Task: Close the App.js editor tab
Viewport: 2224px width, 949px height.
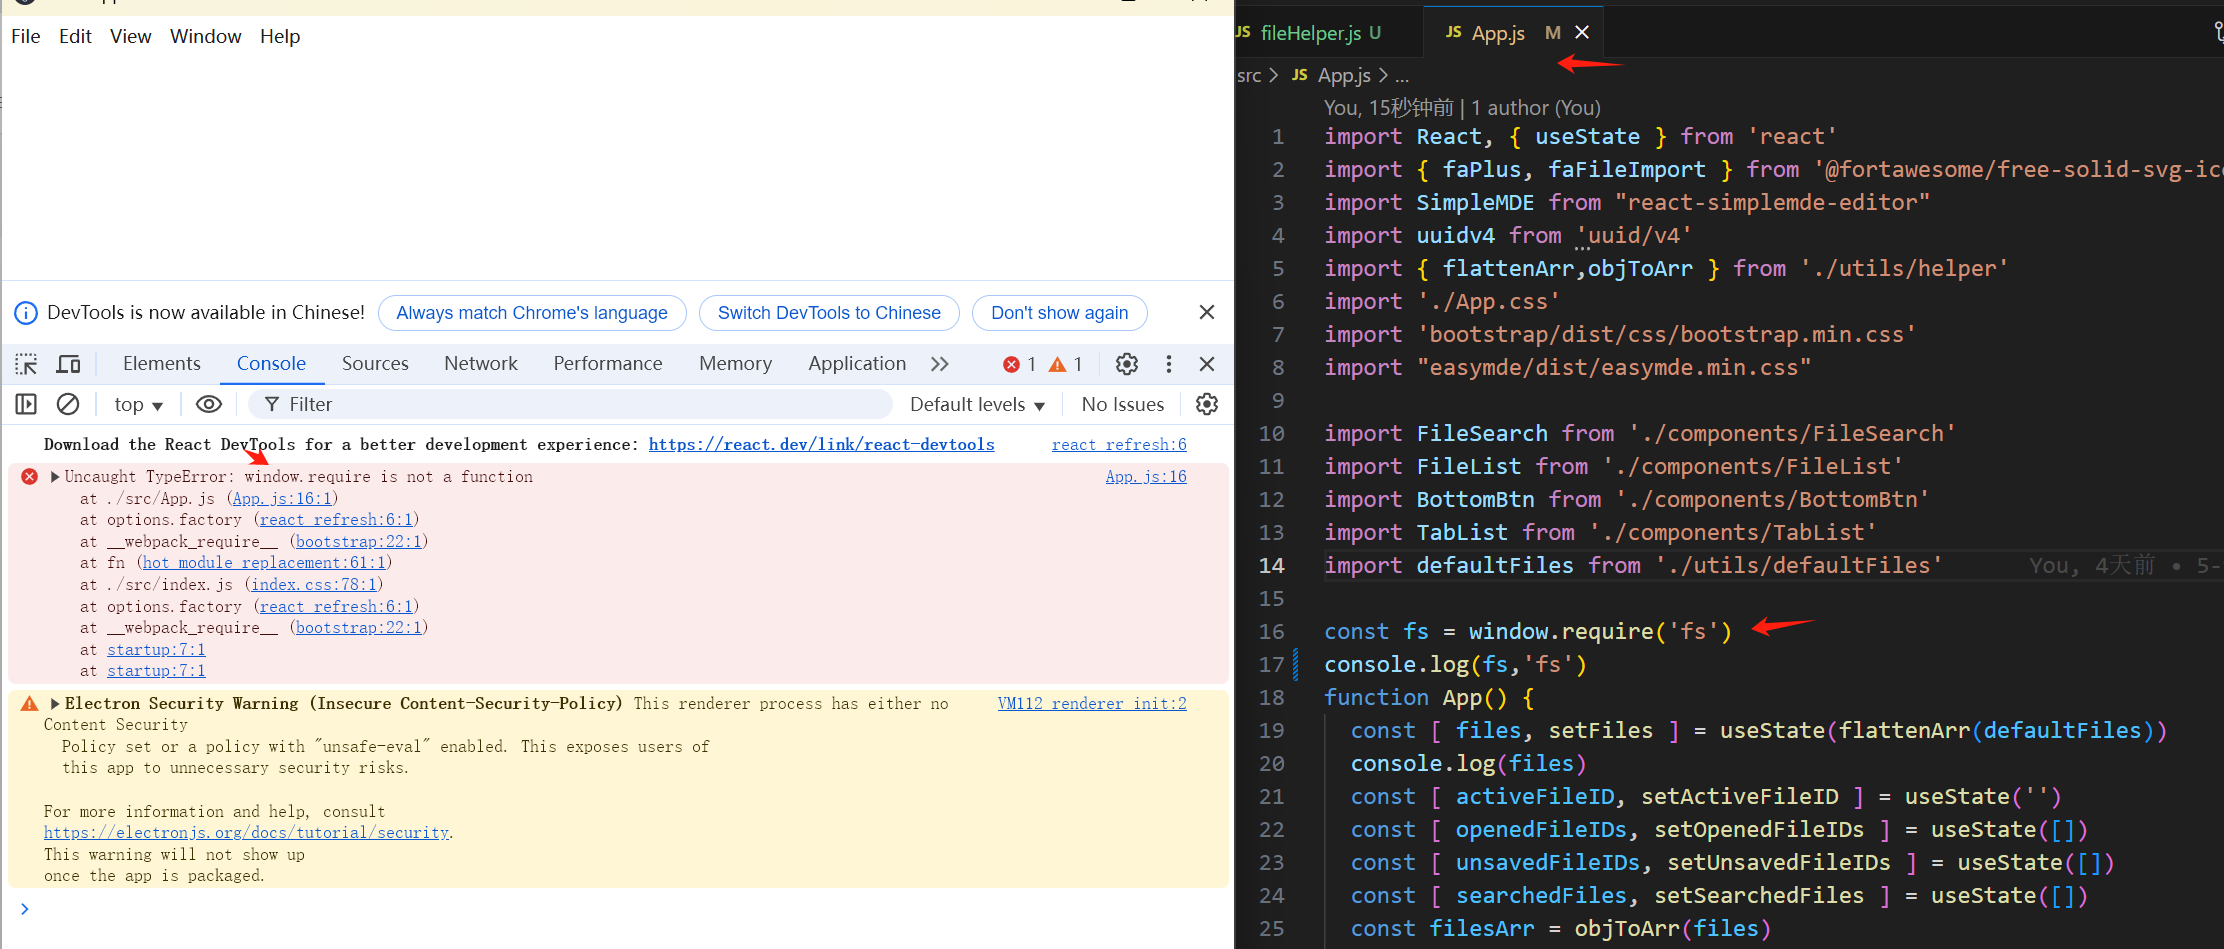Action: pyautogui.click(x=1582, y=32)
